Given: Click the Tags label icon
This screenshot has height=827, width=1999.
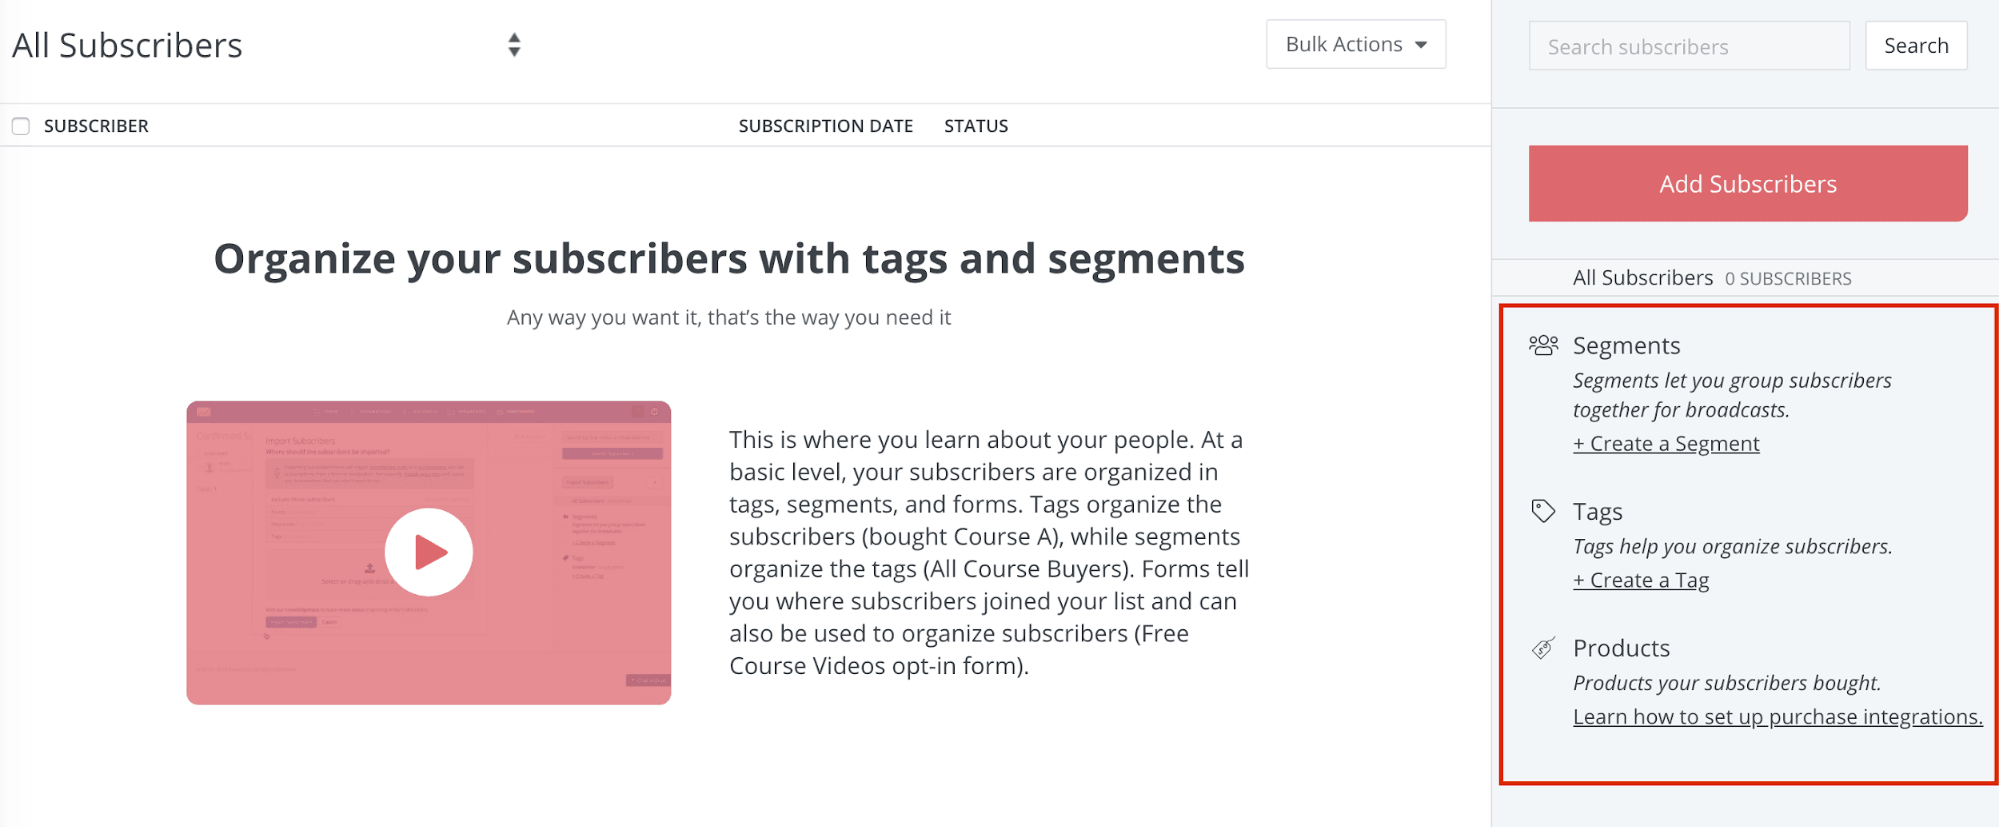Looking at the screenshot, I should click(x=1543, y=511).
